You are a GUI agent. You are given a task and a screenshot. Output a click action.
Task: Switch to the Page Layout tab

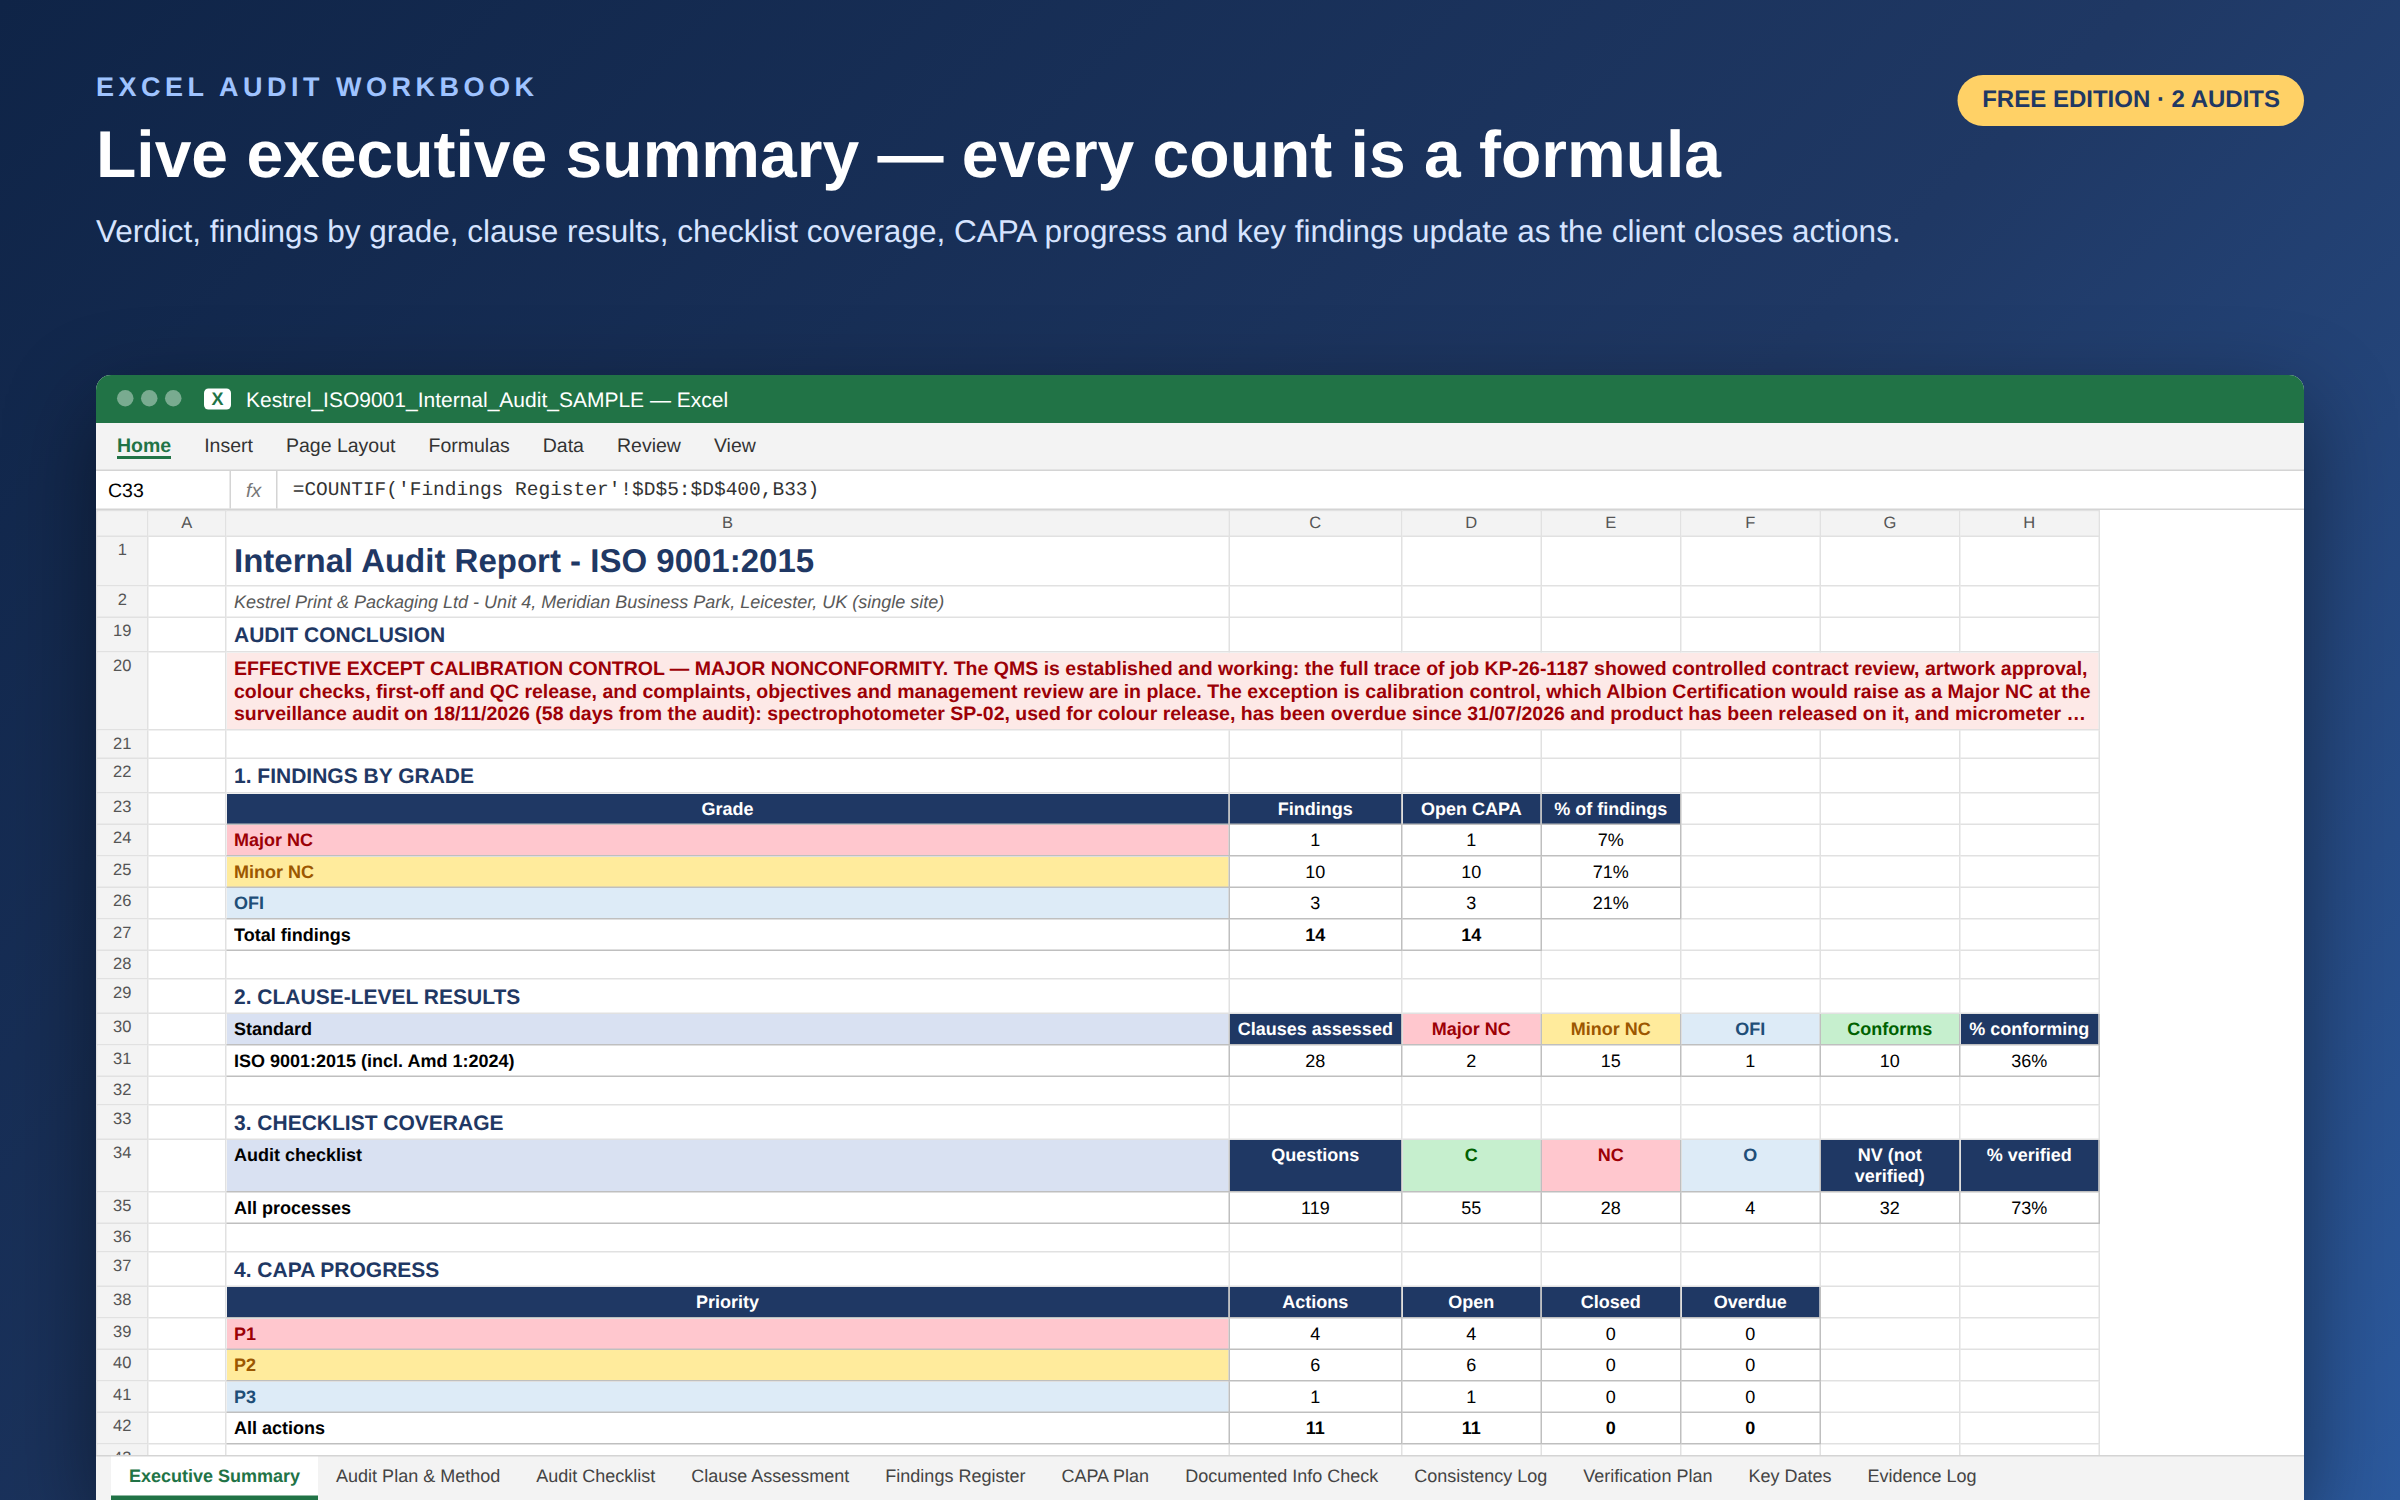340,446
